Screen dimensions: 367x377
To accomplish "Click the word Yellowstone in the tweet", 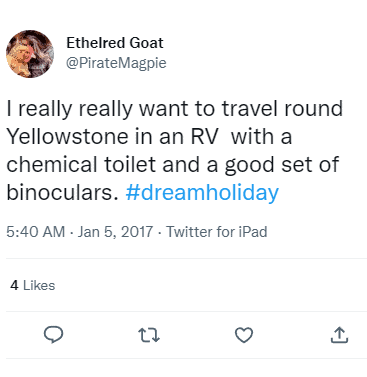I will coord(68,137).
